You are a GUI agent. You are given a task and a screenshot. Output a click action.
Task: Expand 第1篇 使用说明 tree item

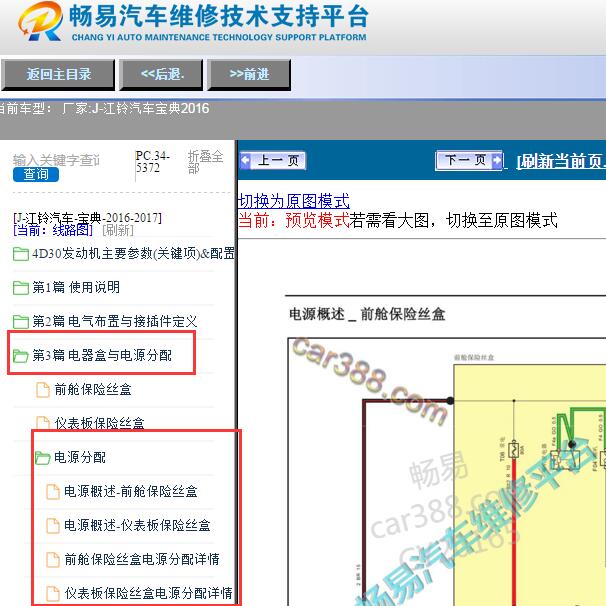[76, 288]
